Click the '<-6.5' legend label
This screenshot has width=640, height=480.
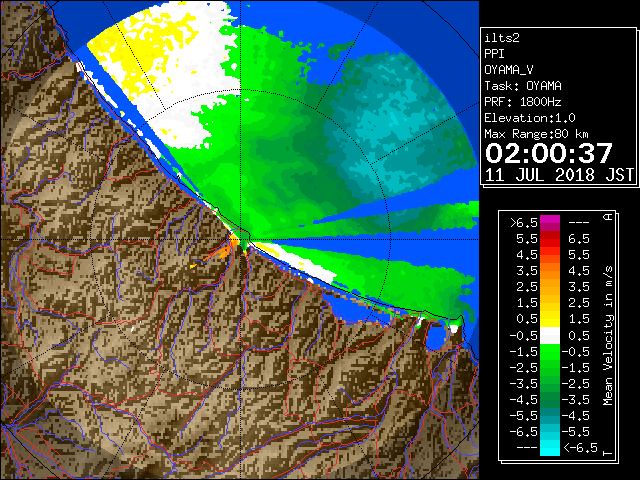pos(580,447)
